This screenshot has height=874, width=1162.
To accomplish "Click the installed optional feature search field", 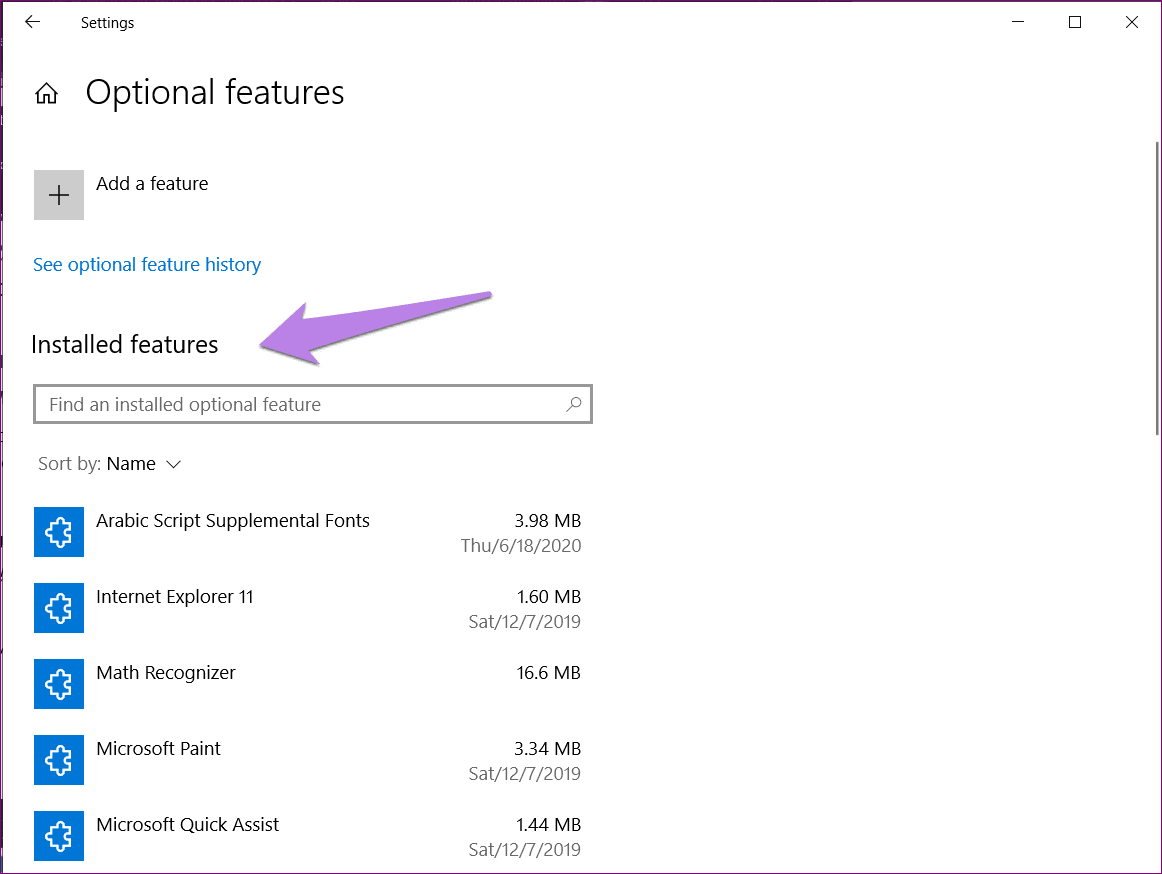I will coord(300,404).
